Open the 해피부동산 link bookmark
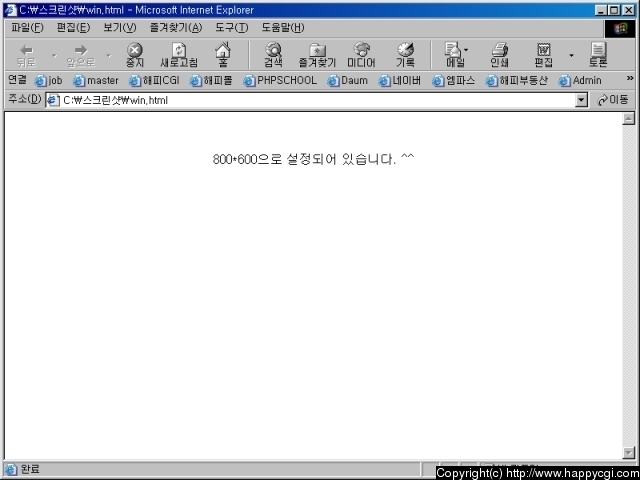Image resolution: width=640 pixels, height=480 pixels. (x=516, y=81)
